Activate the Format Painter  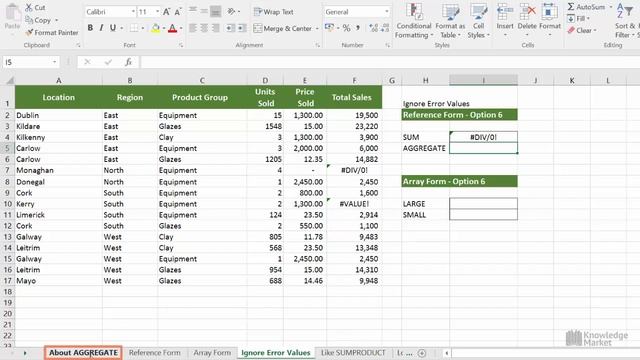tap(52, 32)
